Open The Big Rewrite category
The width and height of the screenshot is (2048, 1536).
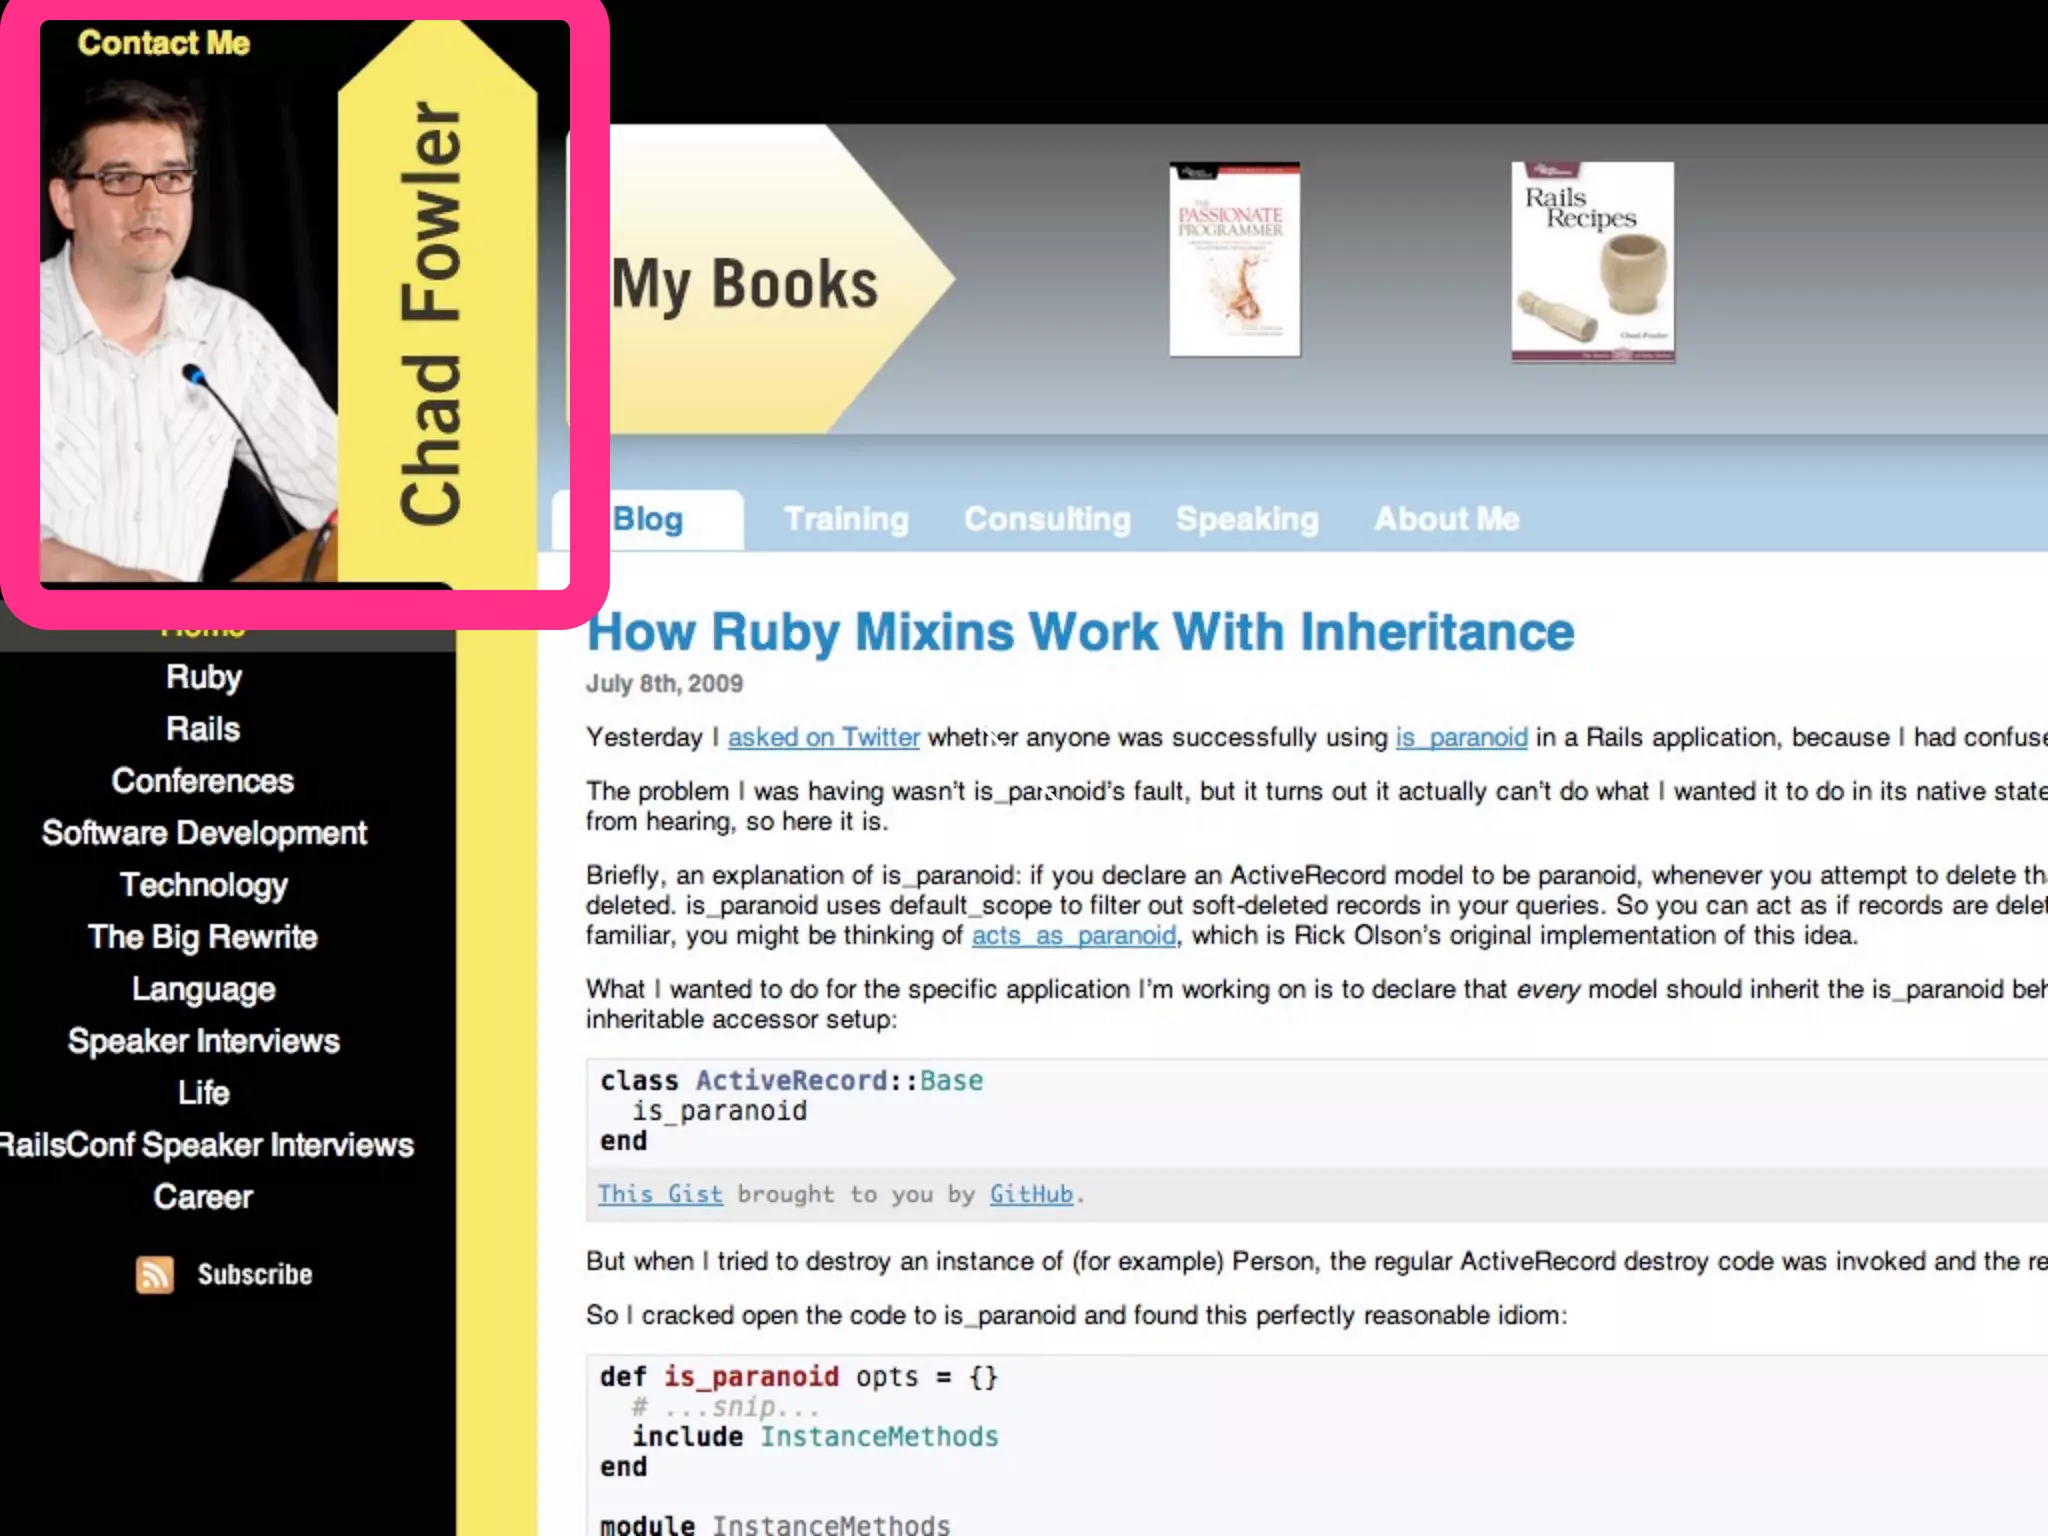point(203,937)
